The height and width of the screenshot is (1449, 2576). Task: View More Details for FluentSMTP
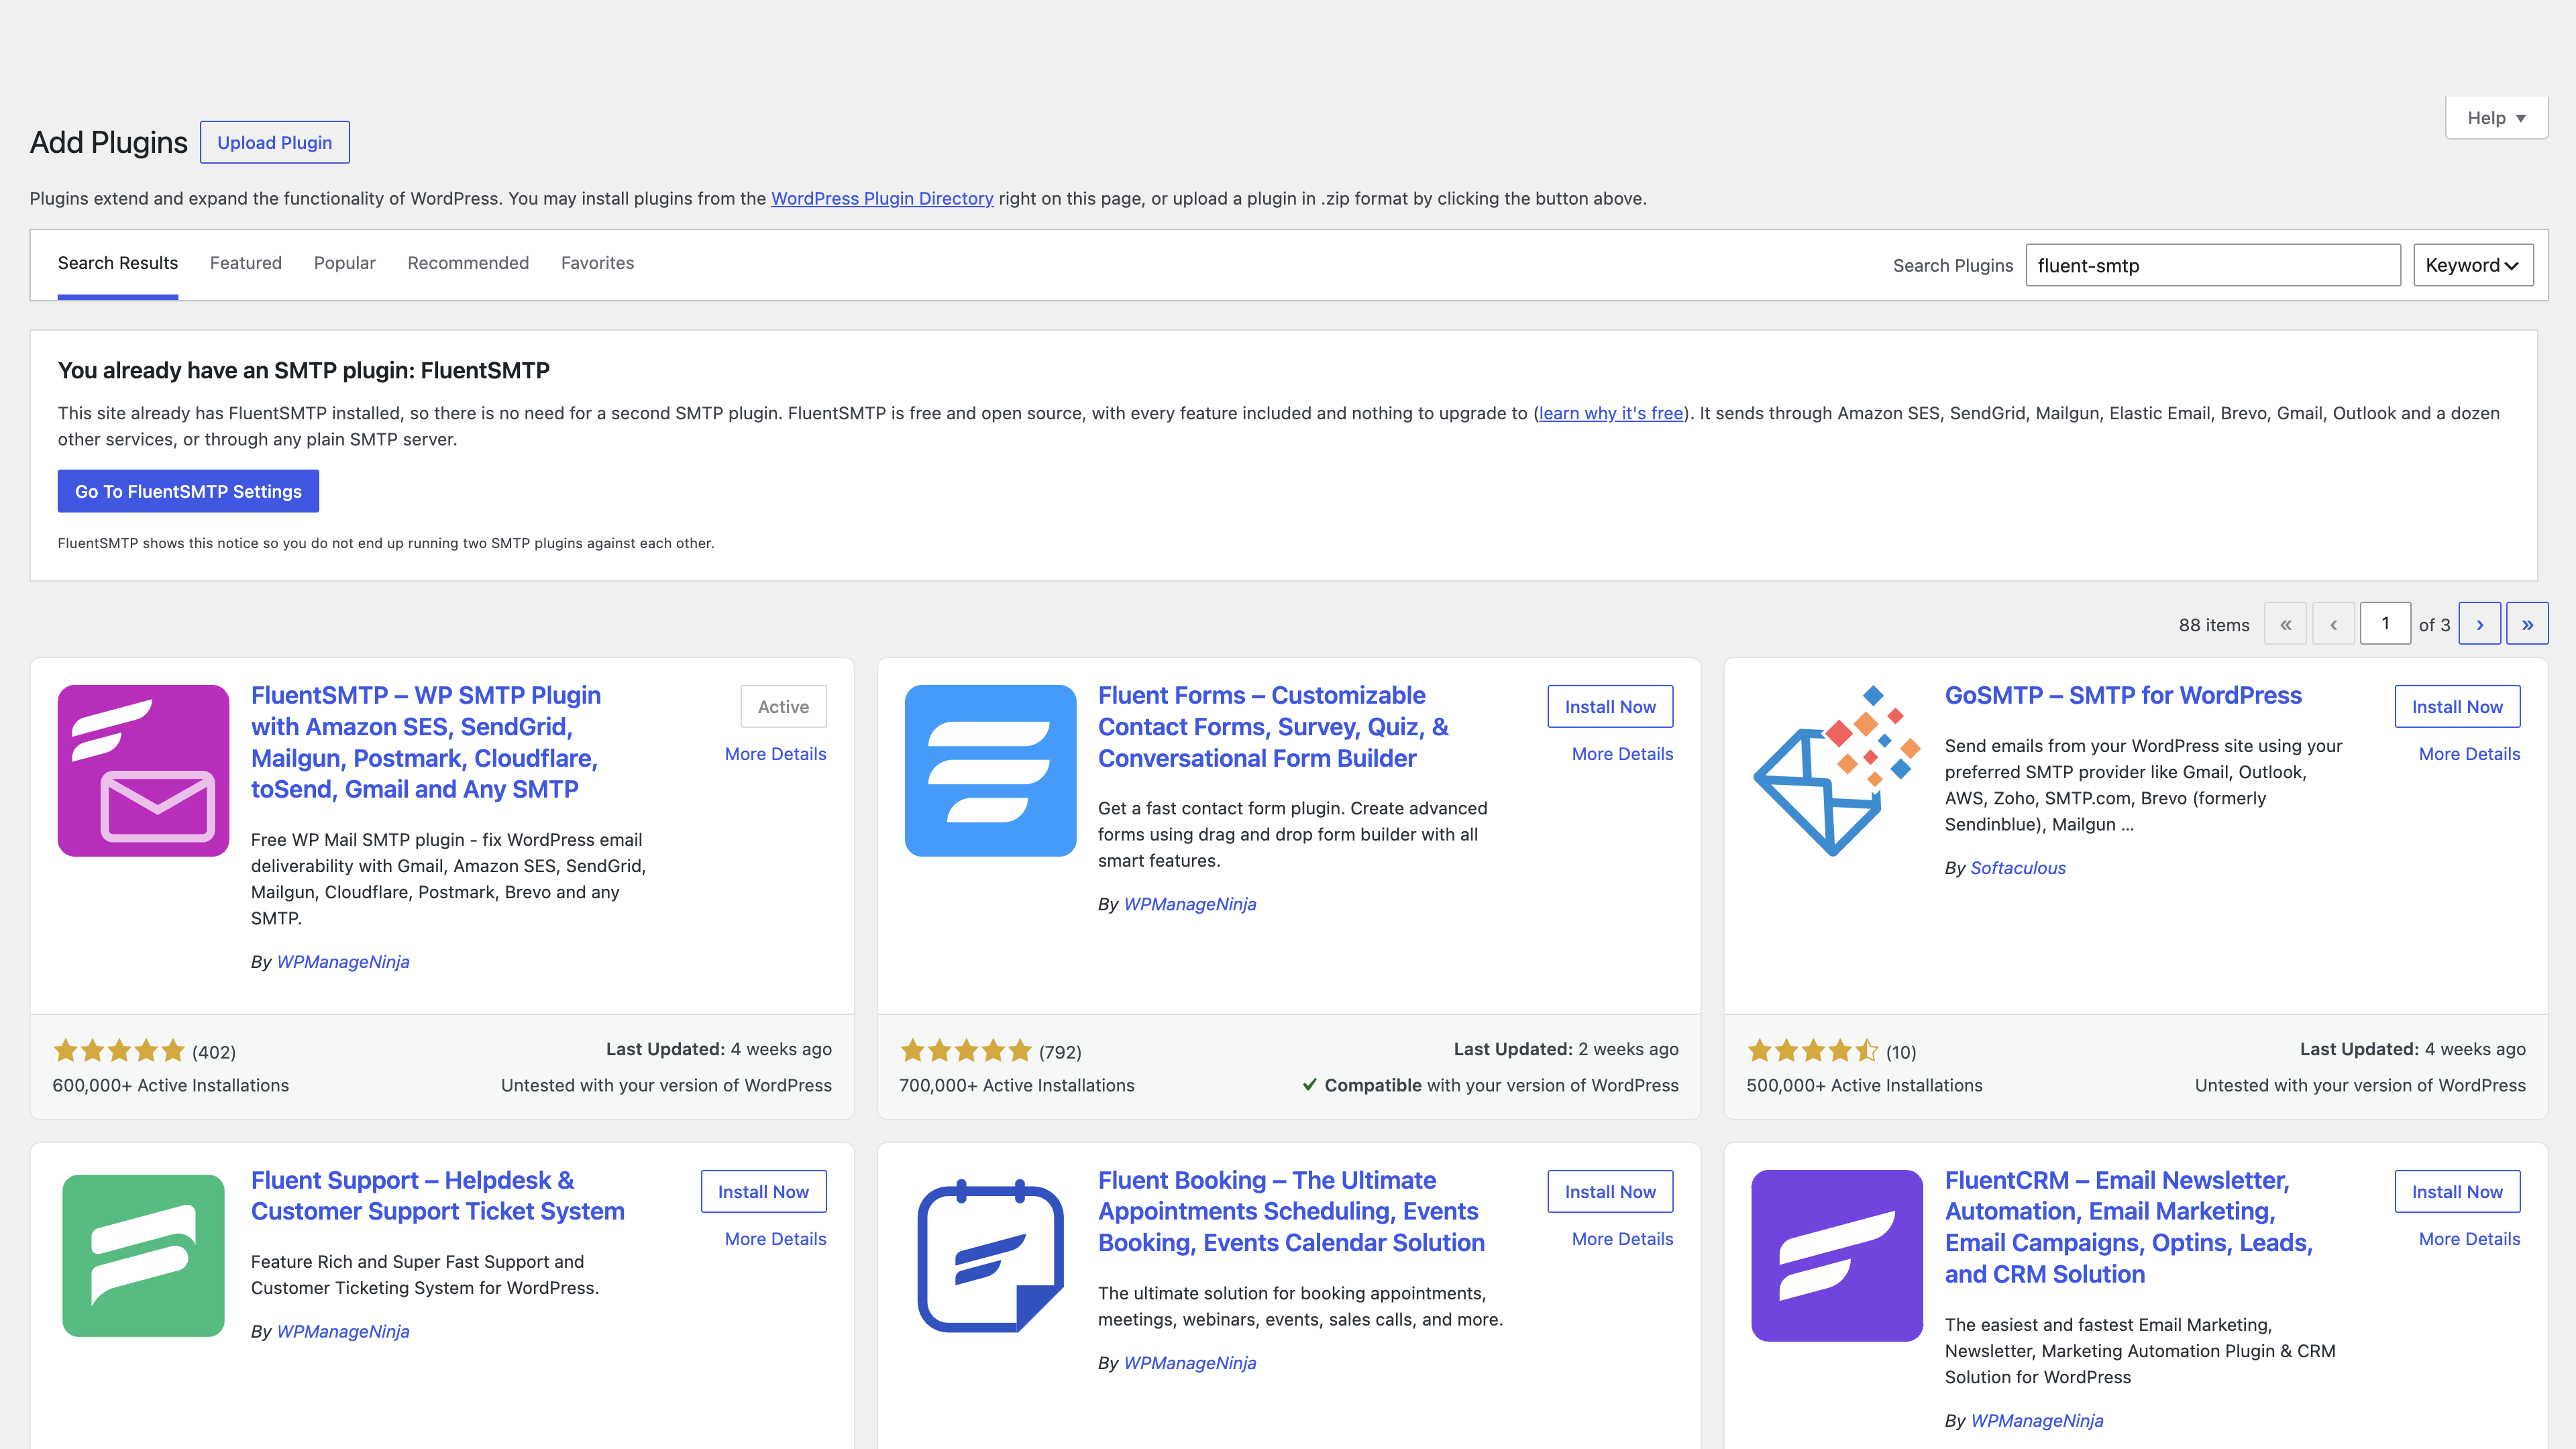(775, 754)
